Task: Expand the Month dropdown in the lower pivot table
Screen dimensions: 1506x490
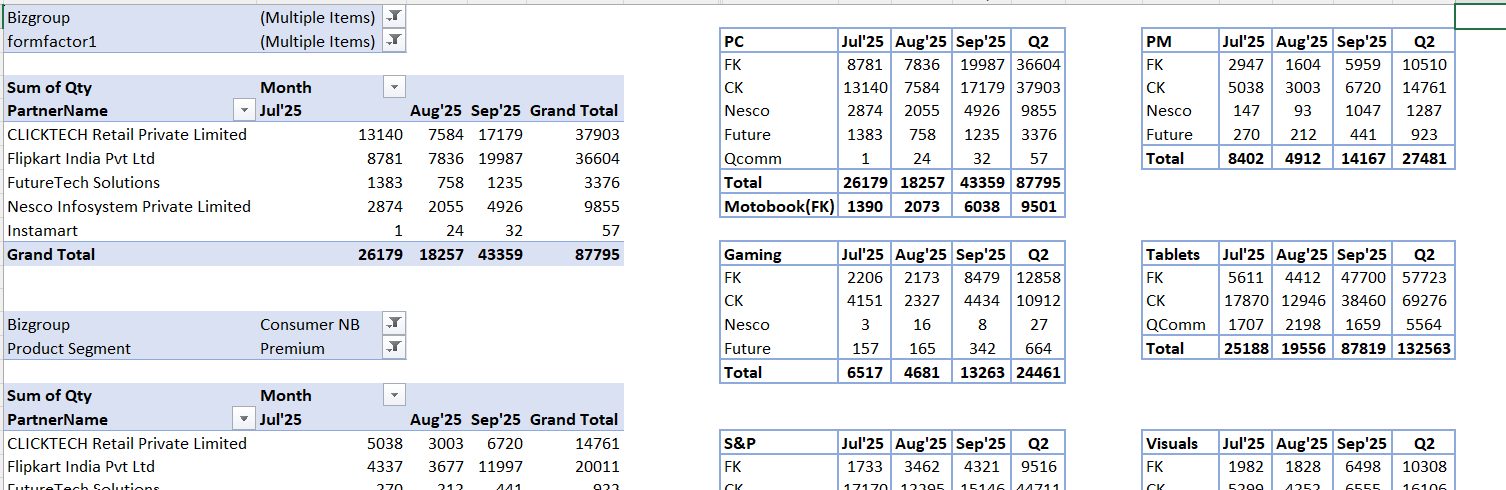Action: click(394, 395)
